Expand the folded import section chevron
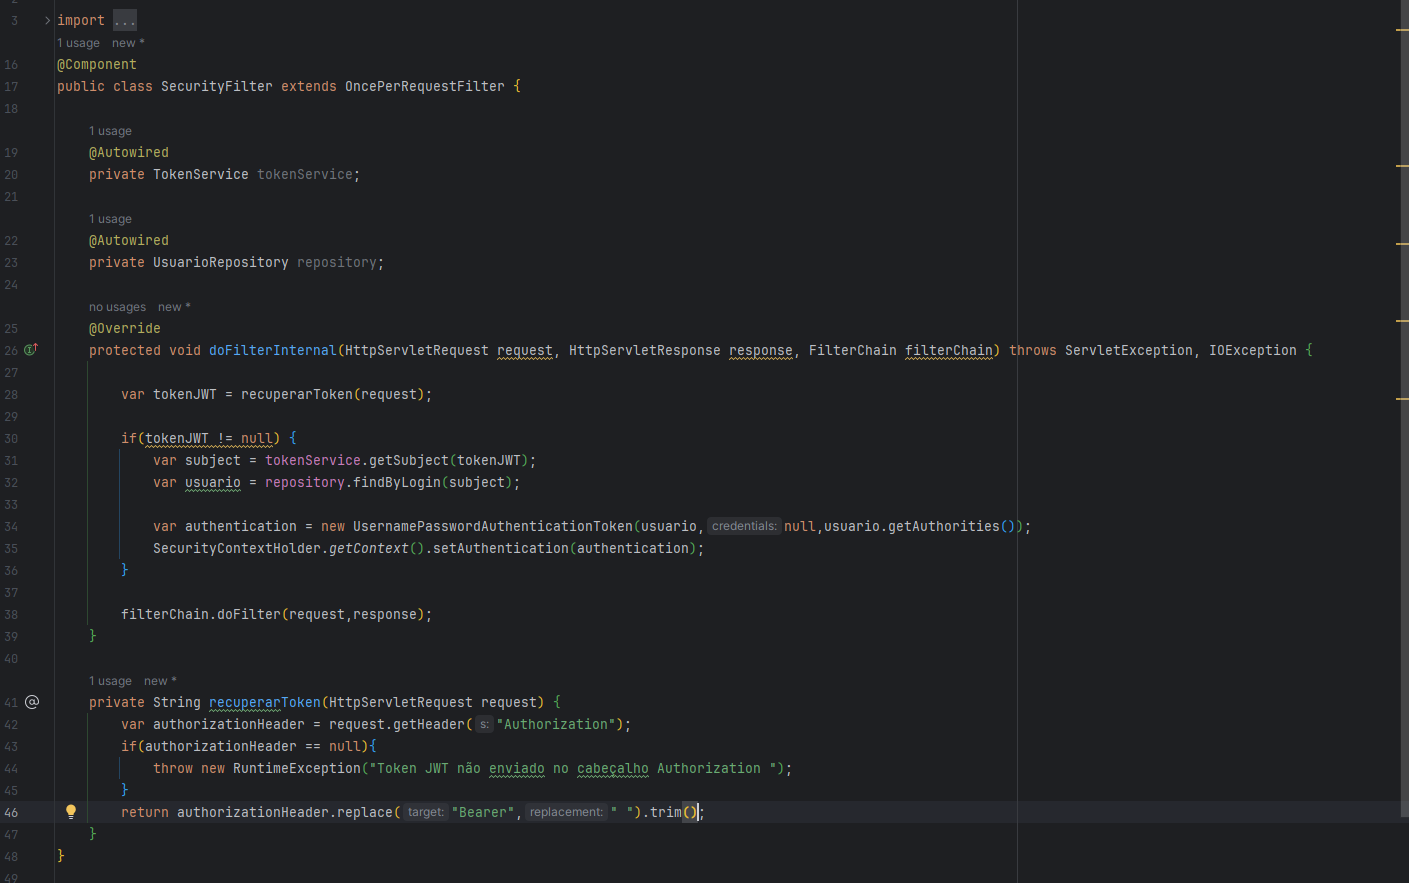The height and width of the screenshot is (883, 1409). coord(47,20)
